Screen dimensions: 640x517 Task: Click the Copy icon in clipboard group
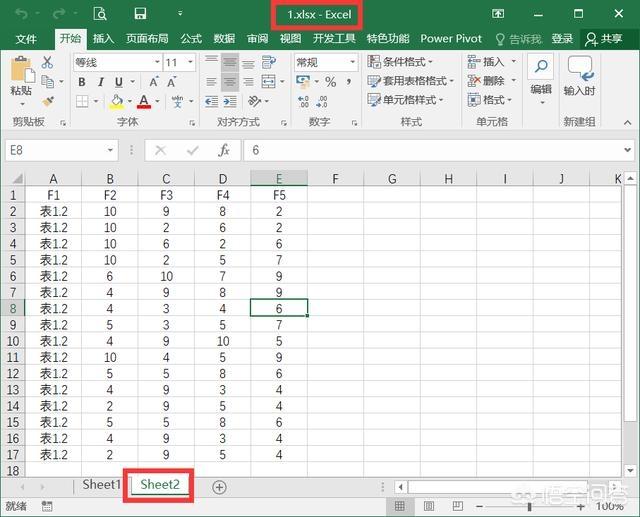tap(48, 82)
